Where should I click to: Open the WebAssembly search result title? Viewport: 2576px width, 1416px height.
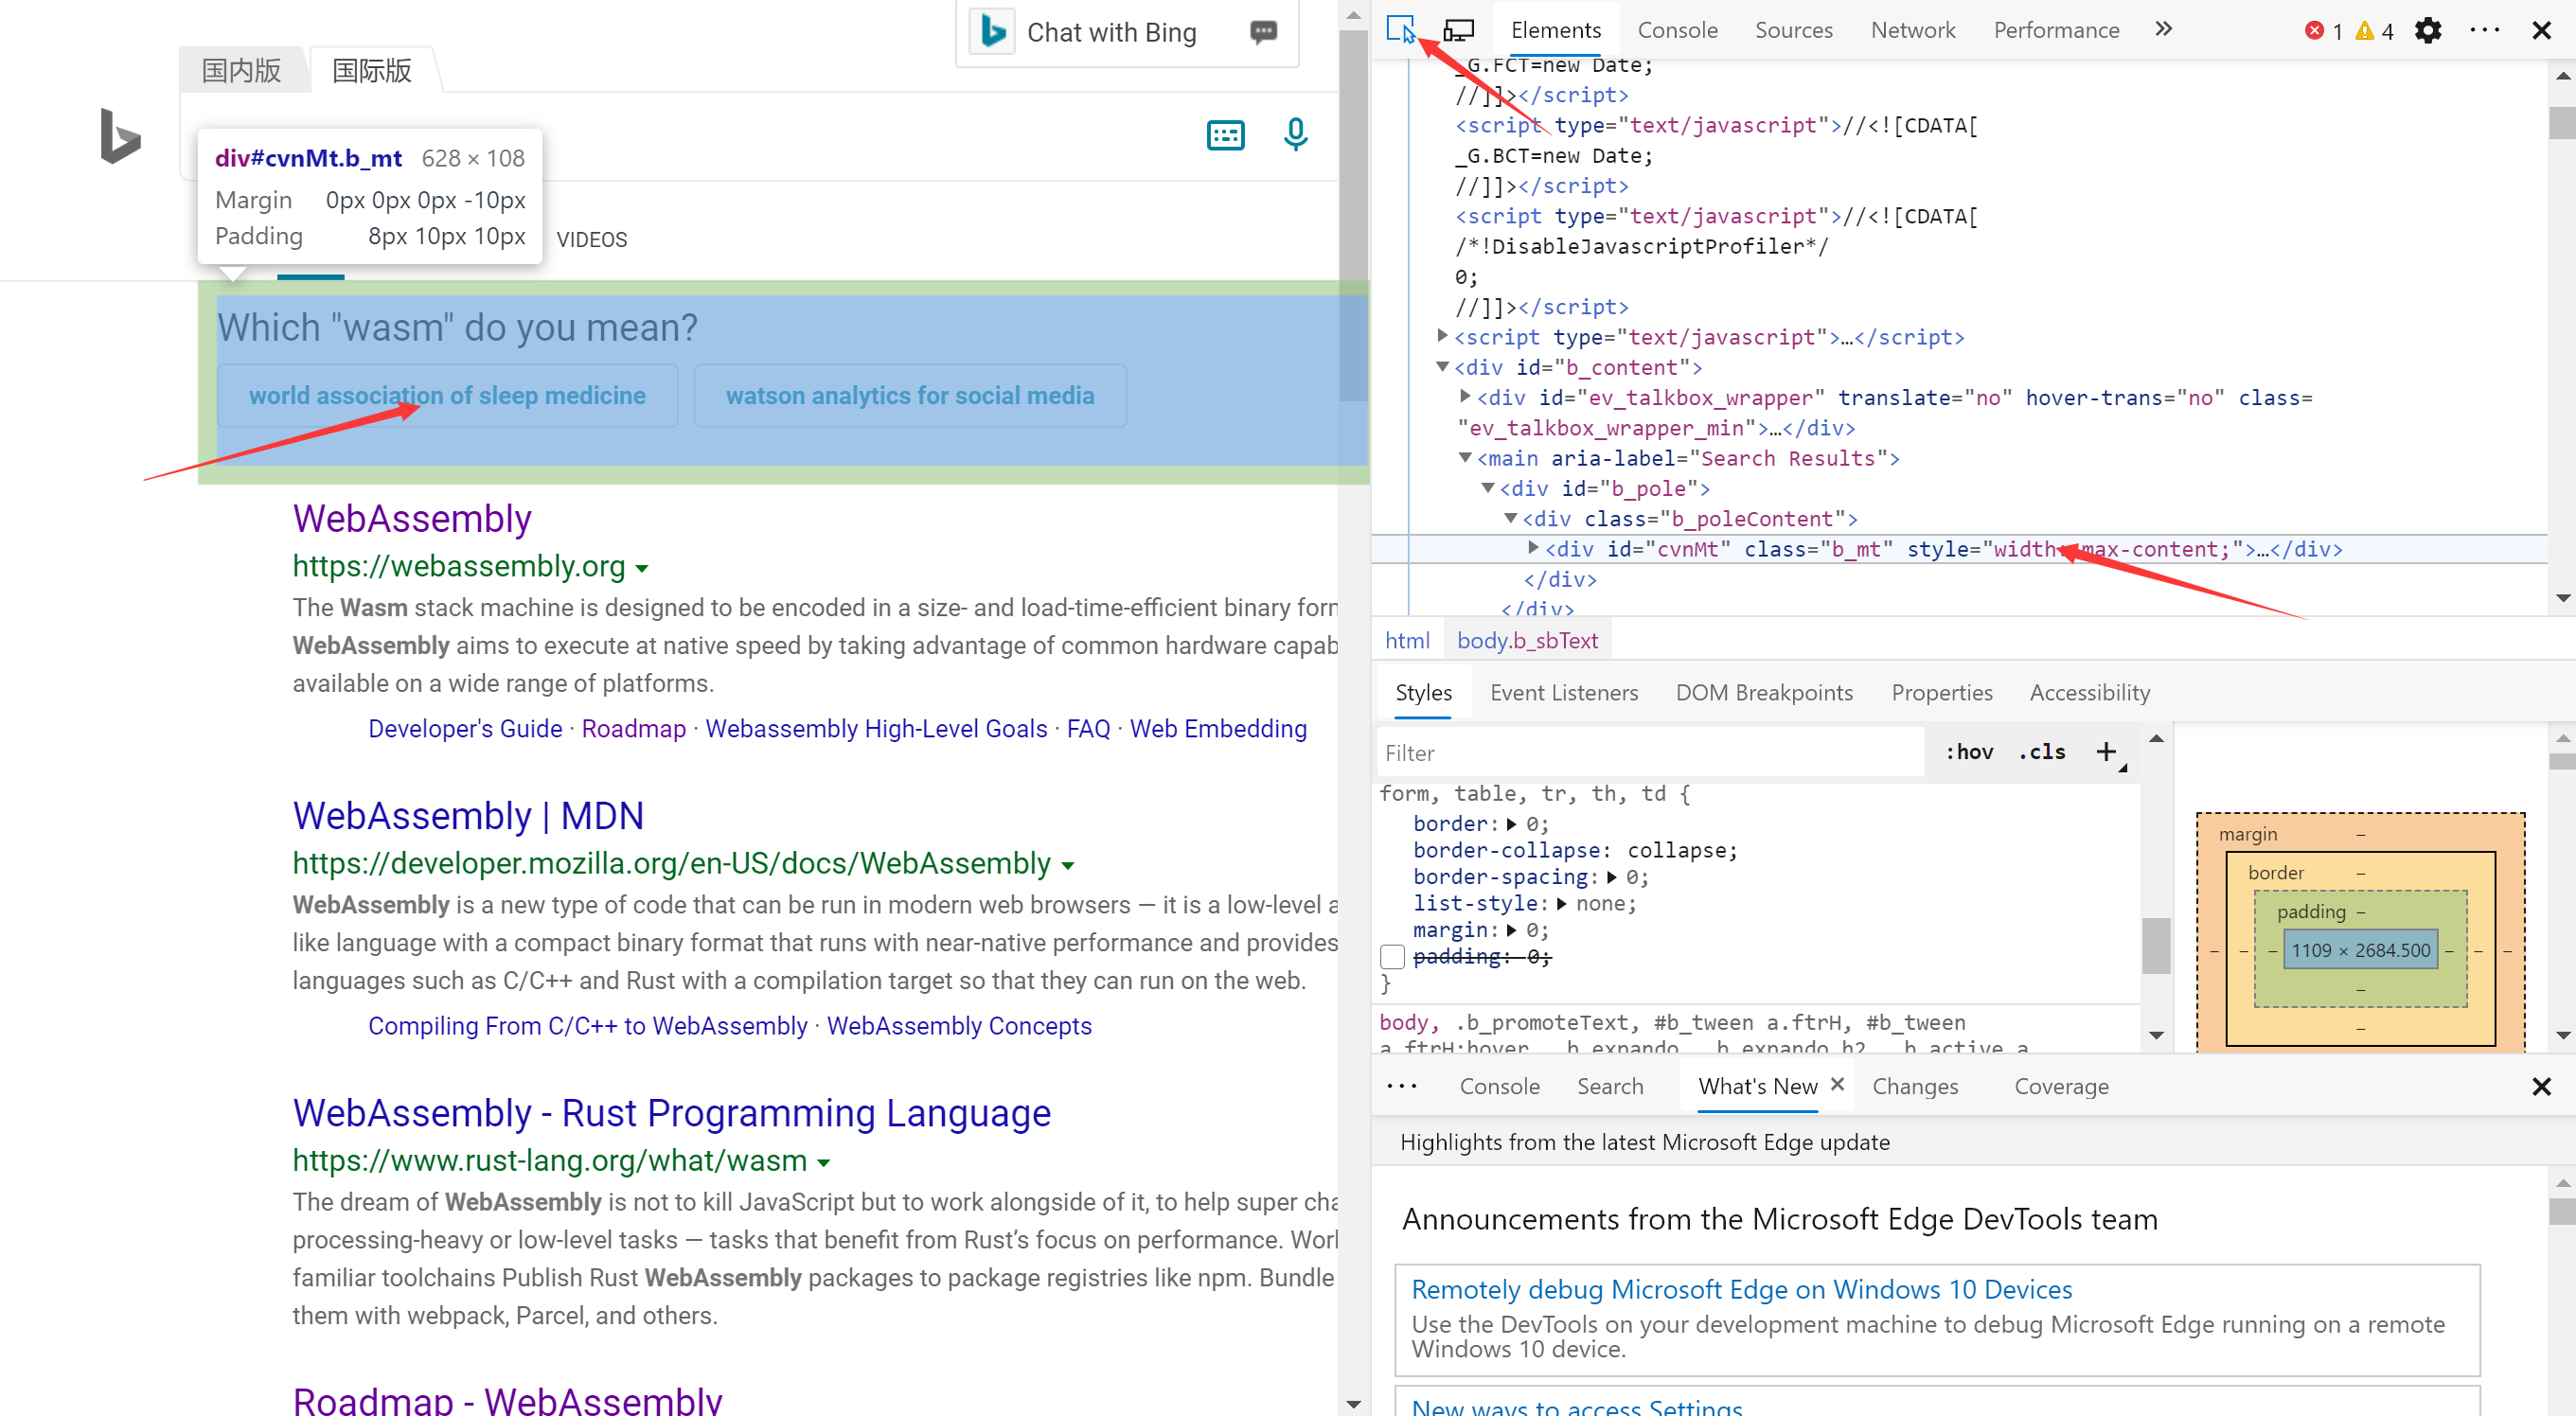pos(412,518)
